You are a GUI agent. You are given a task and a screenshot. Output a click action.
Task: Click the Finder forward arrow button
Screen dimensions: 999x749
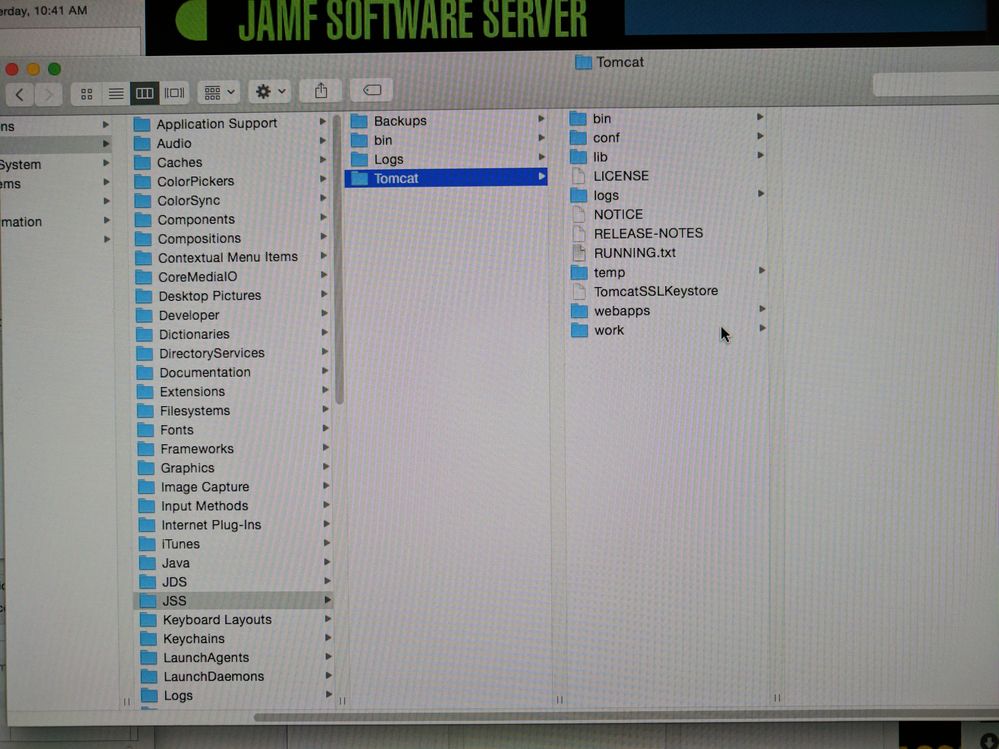[48, 95]
